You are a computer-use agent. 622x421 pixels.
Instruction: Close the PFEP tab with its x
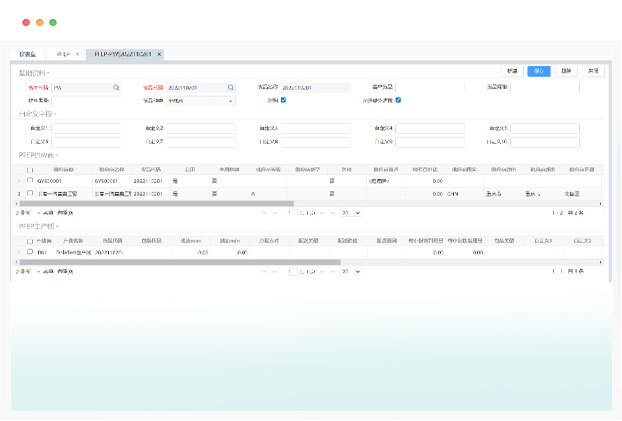[x=77, y=54]
